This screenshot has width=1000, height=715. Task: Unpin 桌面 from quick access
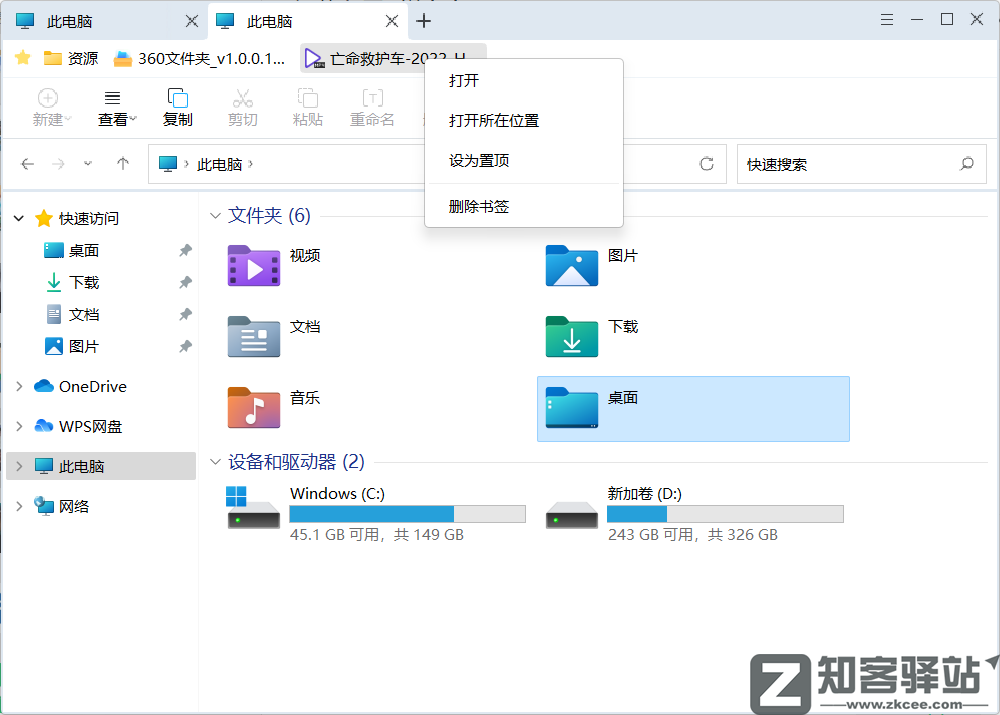[x=185, y=250]
